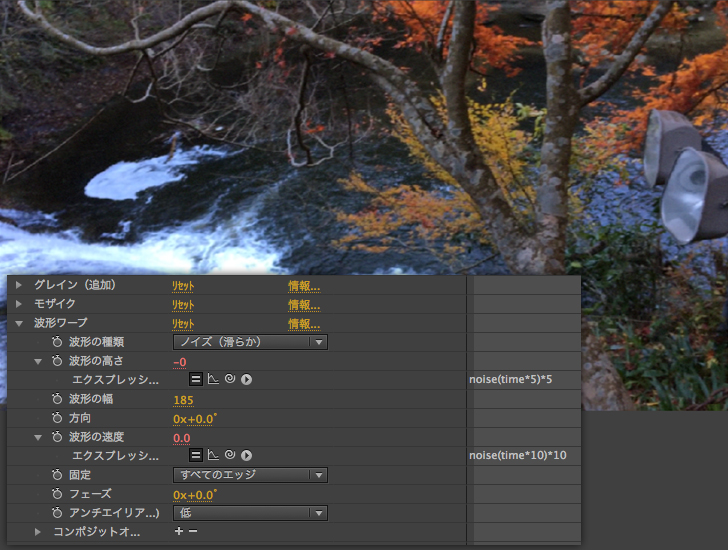Toggle stopwatch for フェーズ property
The height and width of the screenshot is (550, 728).
[x=57, y=494]
